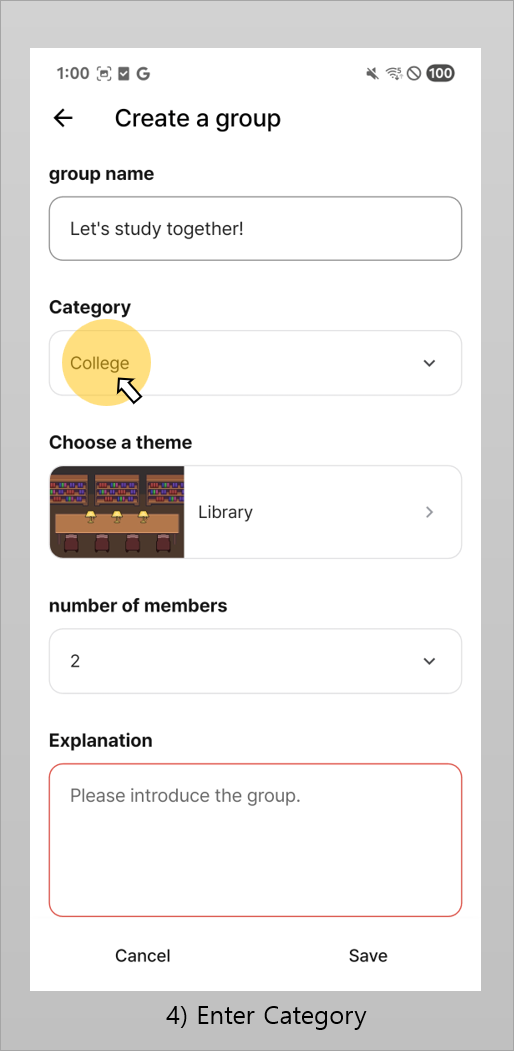The height and width of the screenshot is (1051, 514).
Task: Tap the battery 100 indicator
Action: (x=440, y=73)
